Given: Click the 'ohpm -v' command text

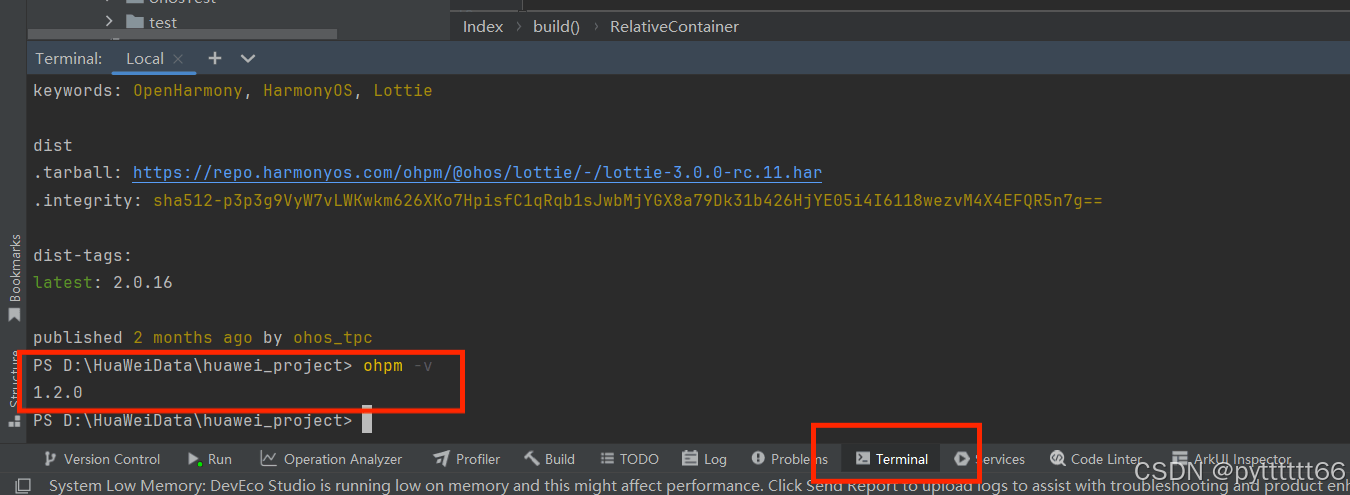Looking at the screenshot, I should click(398, 366).
